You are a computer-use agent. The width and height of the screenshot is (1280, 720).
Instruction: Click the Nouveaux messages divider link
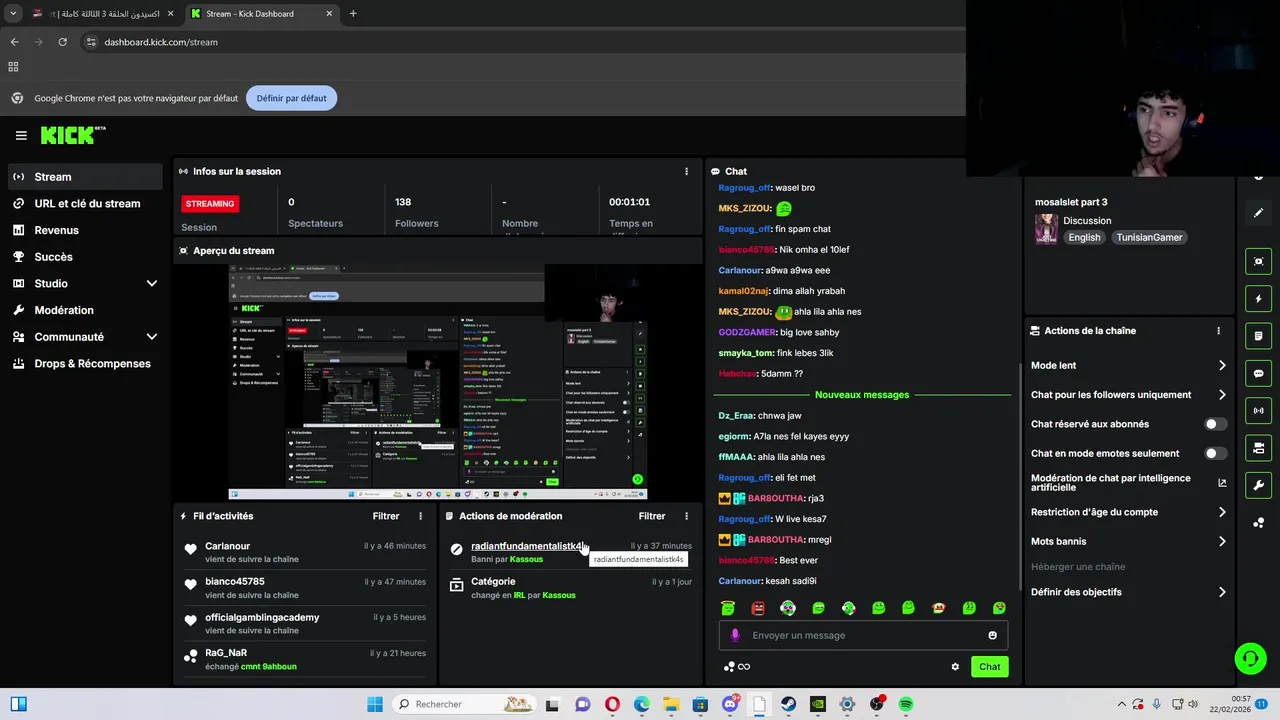(862, 395)
